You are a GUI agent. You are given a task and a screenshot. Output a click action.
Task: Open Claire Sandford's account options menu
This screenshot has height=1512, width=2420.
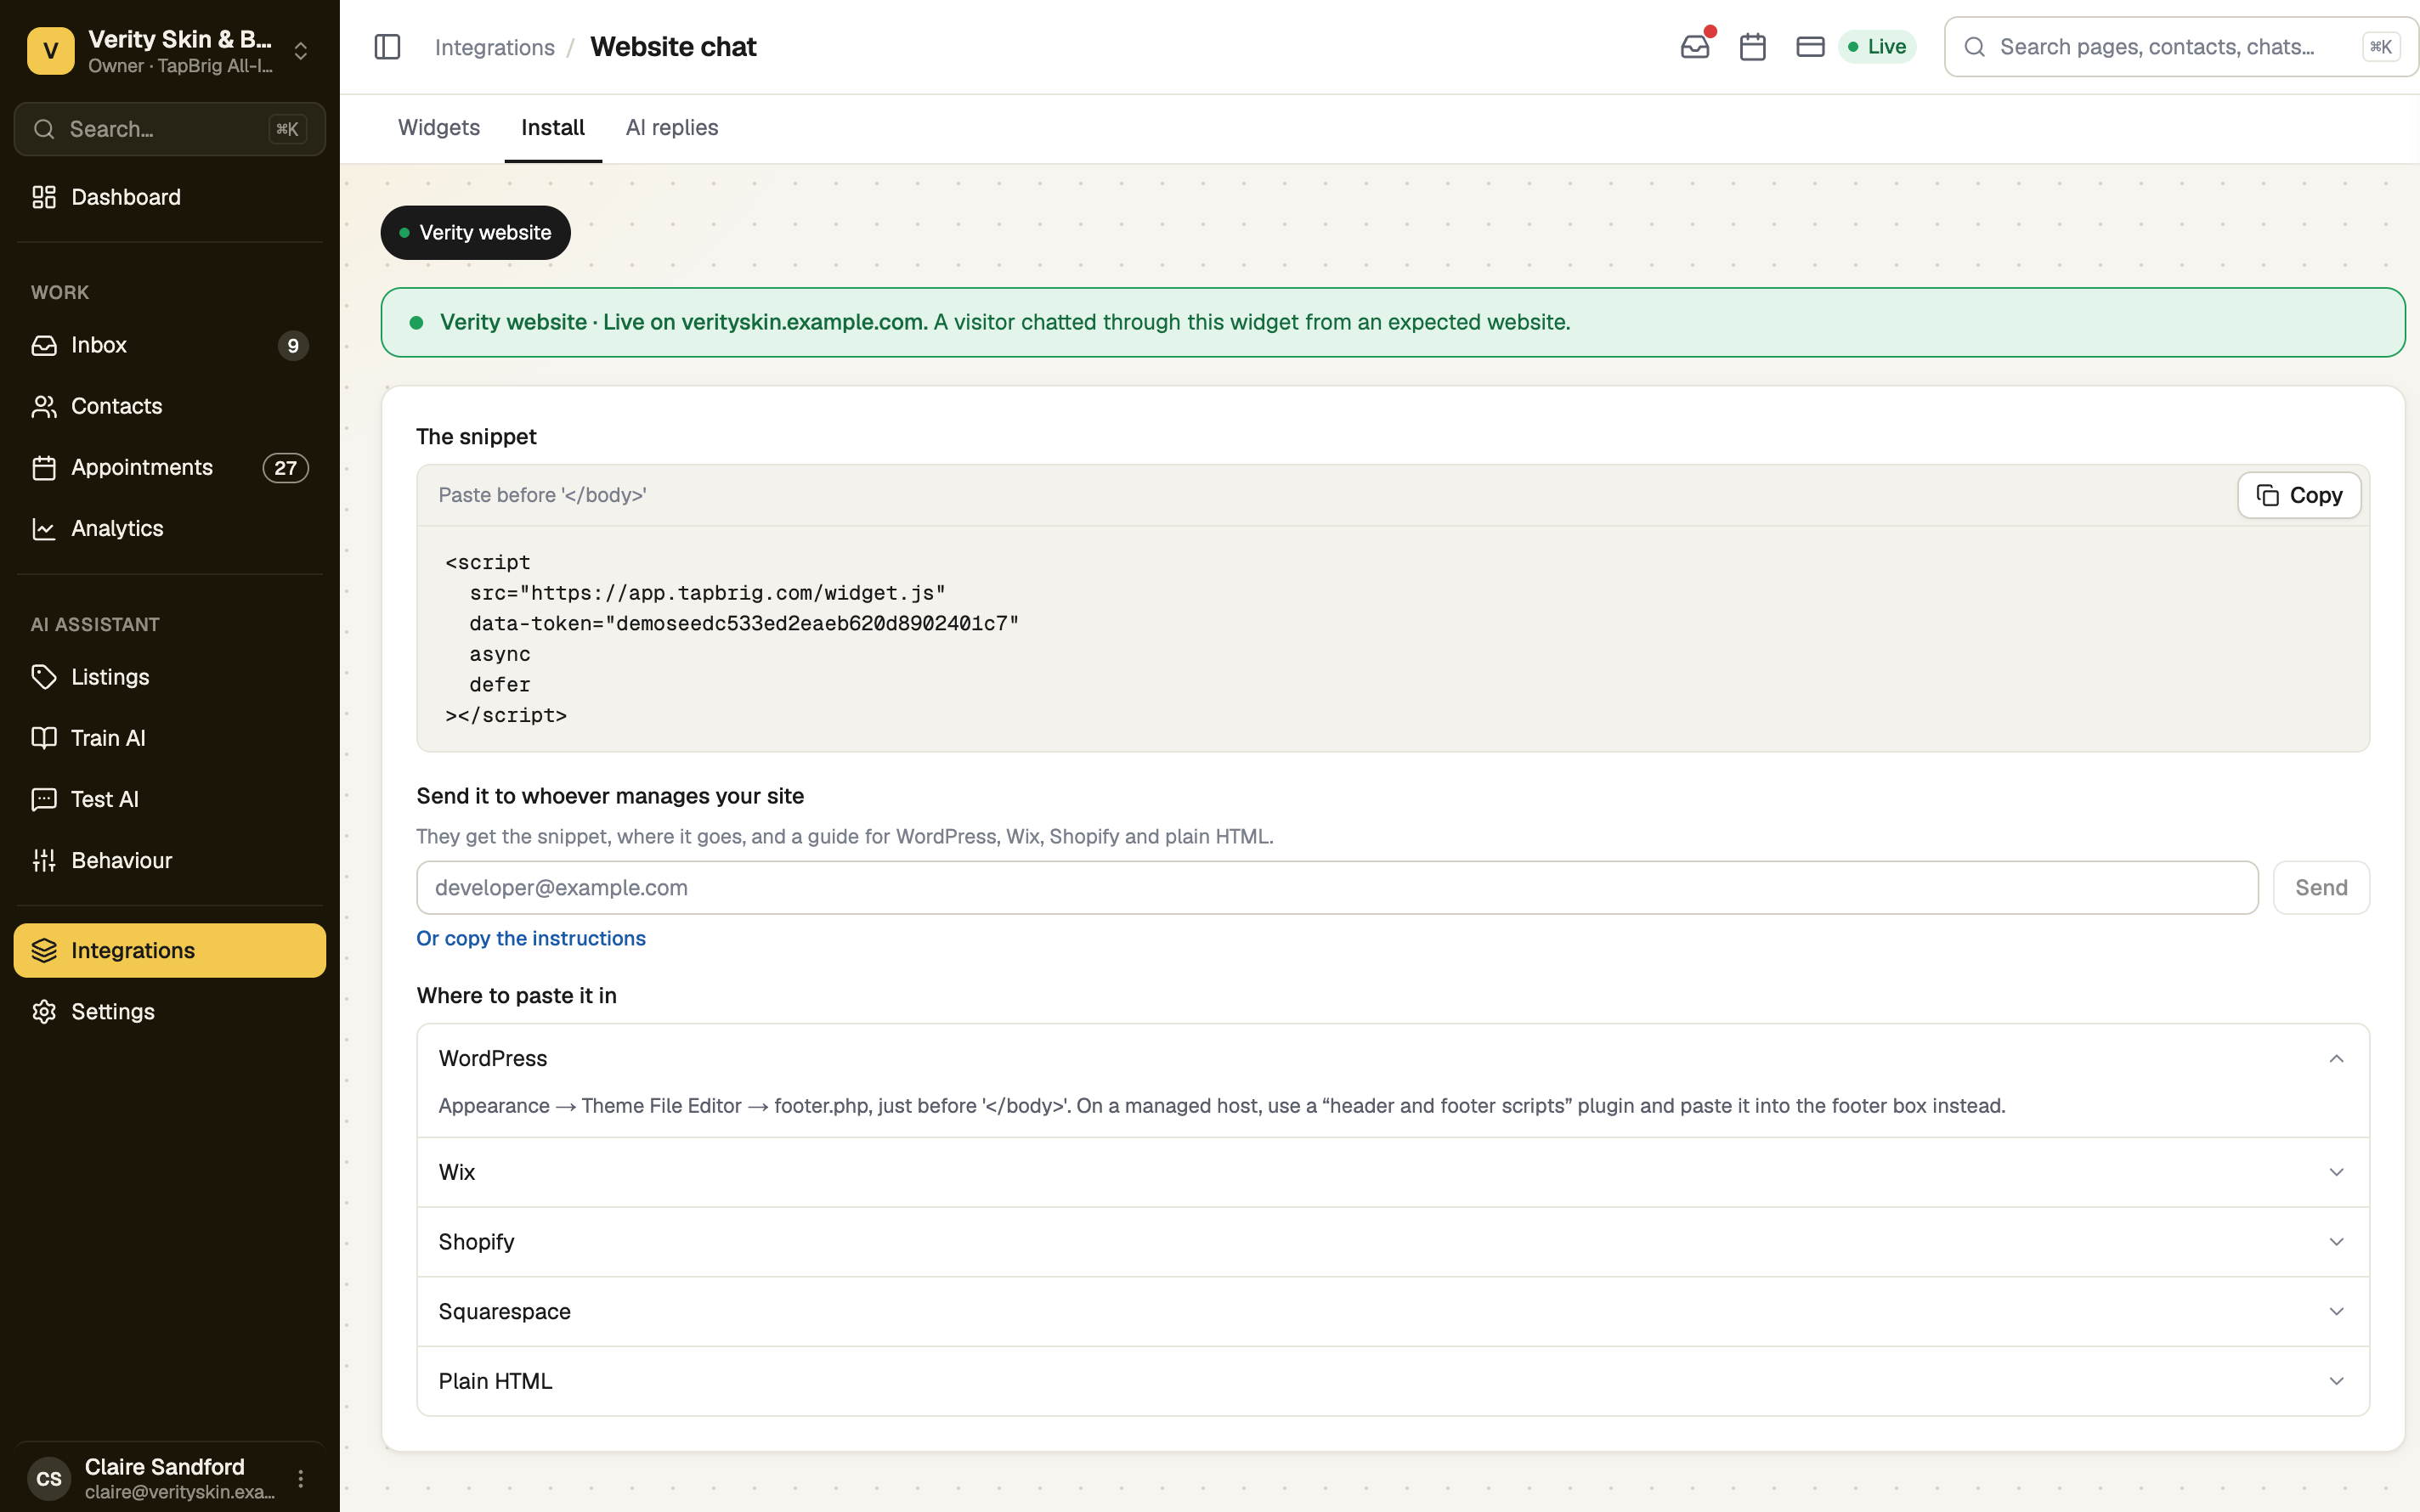click(300, 1478)
